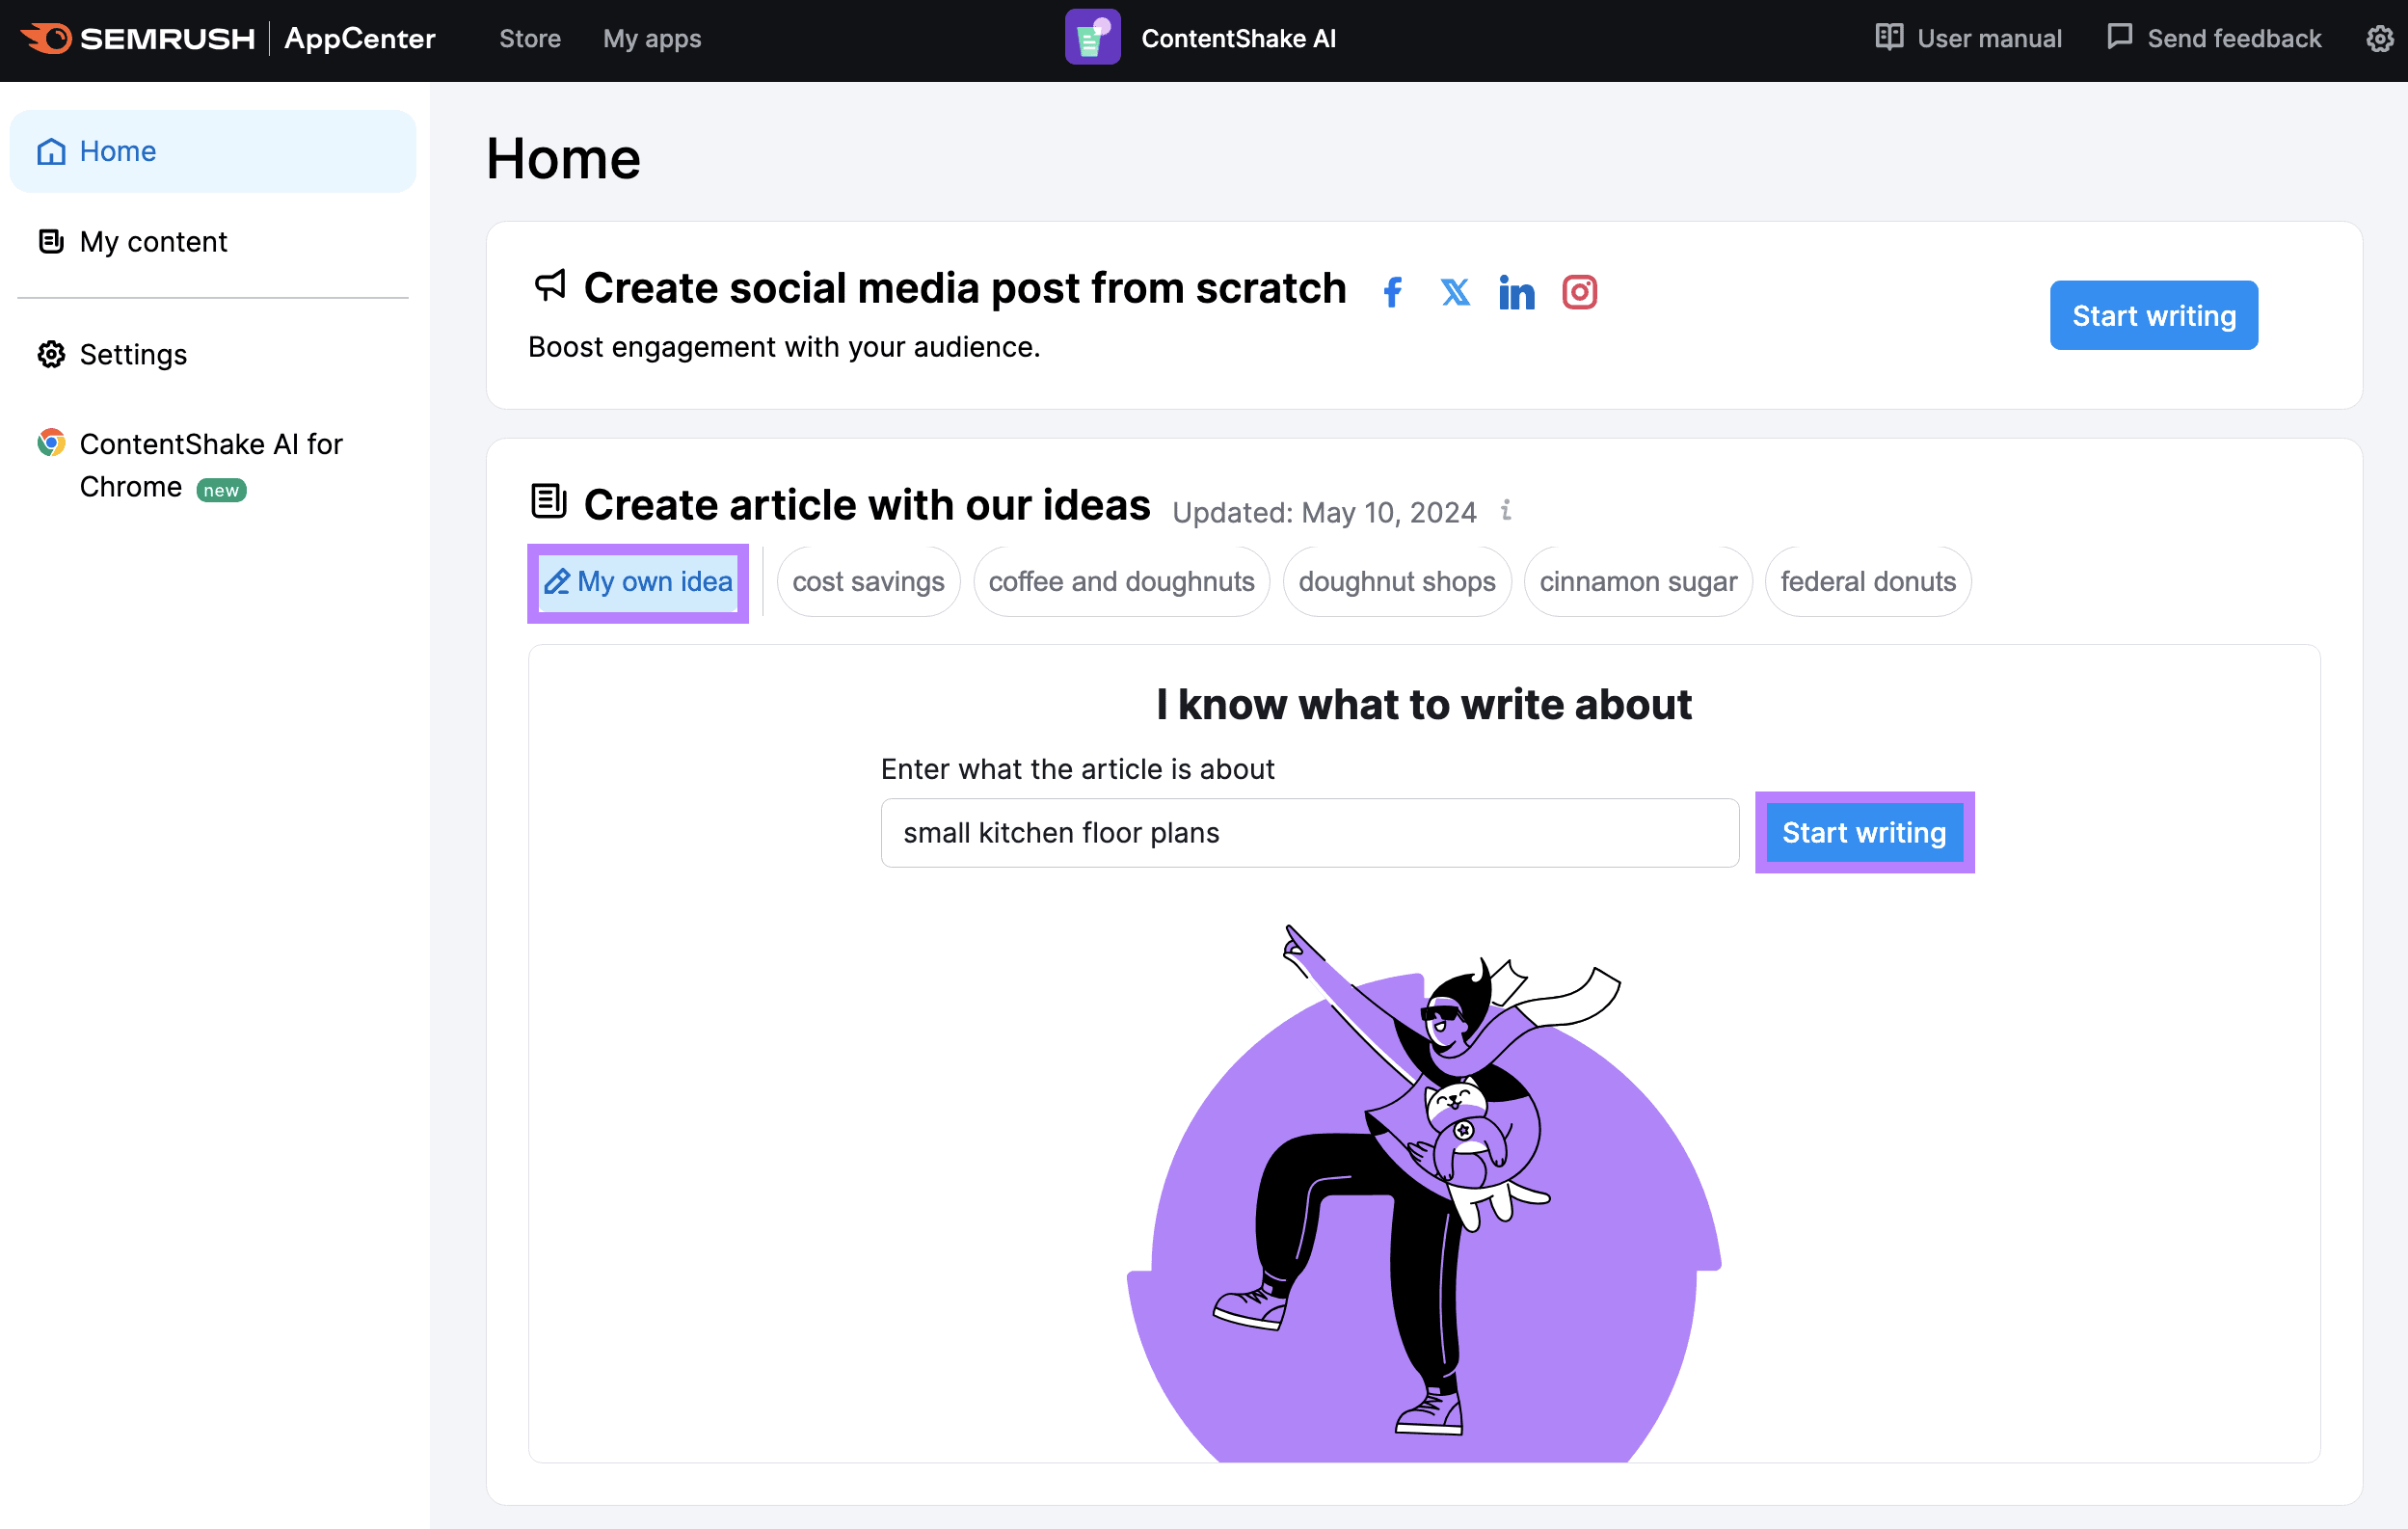Click 'Start writing' for article idea
This screenshot has width=2408, height=1529.
[1864, 832]
